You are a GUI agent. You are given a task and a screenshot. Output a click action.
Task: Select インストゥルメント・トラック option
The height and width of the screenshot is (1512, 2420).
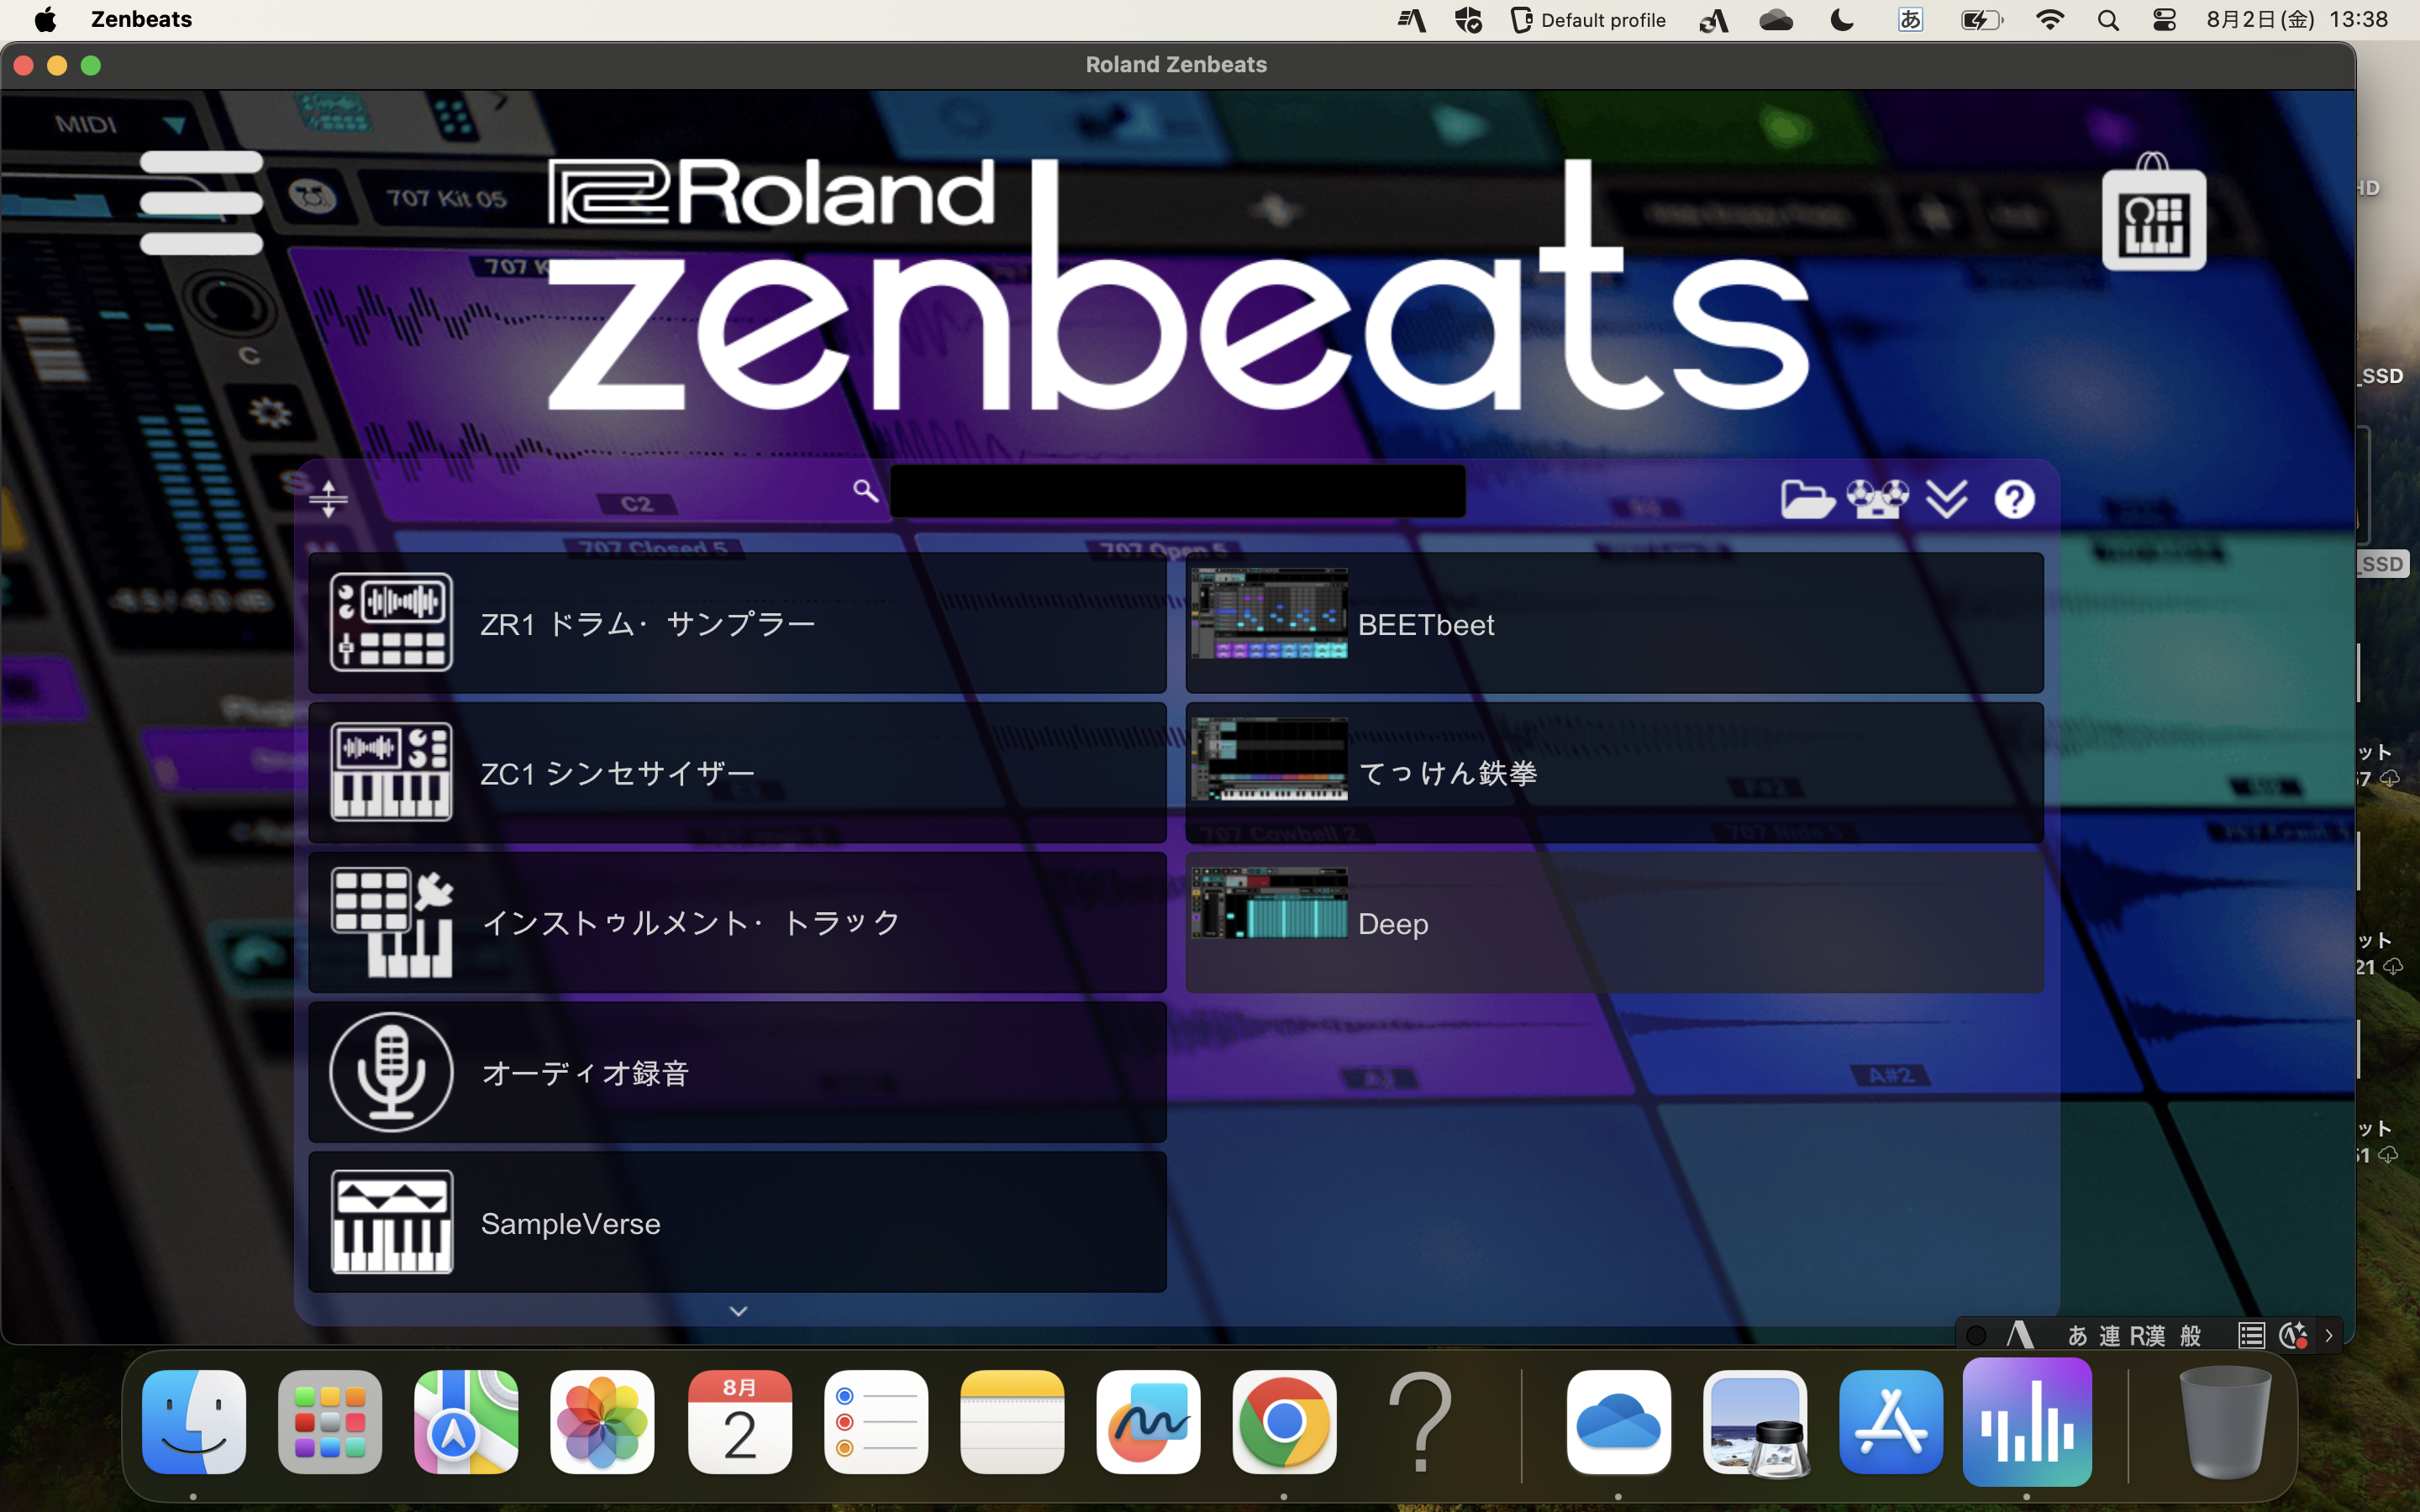point(737,922)
